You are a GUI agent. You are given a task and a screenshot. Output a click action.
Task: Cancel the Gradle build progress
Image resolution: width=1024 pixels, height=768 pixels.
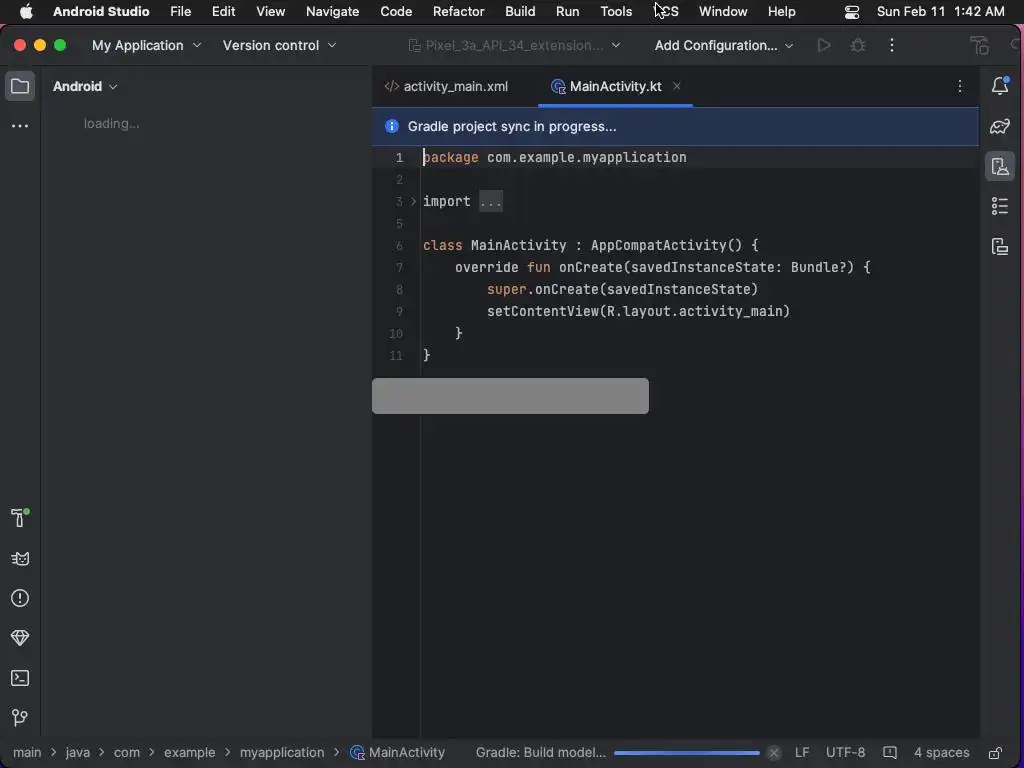coord(773,752)
